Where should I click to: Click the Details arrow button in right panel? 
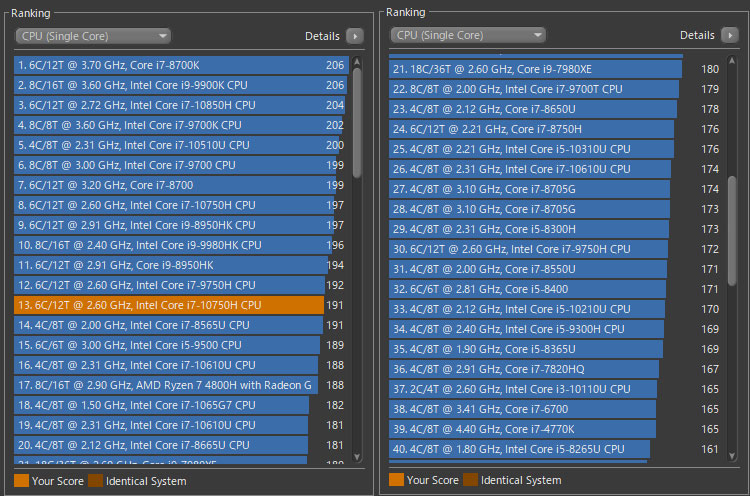[x=730, y=36]
